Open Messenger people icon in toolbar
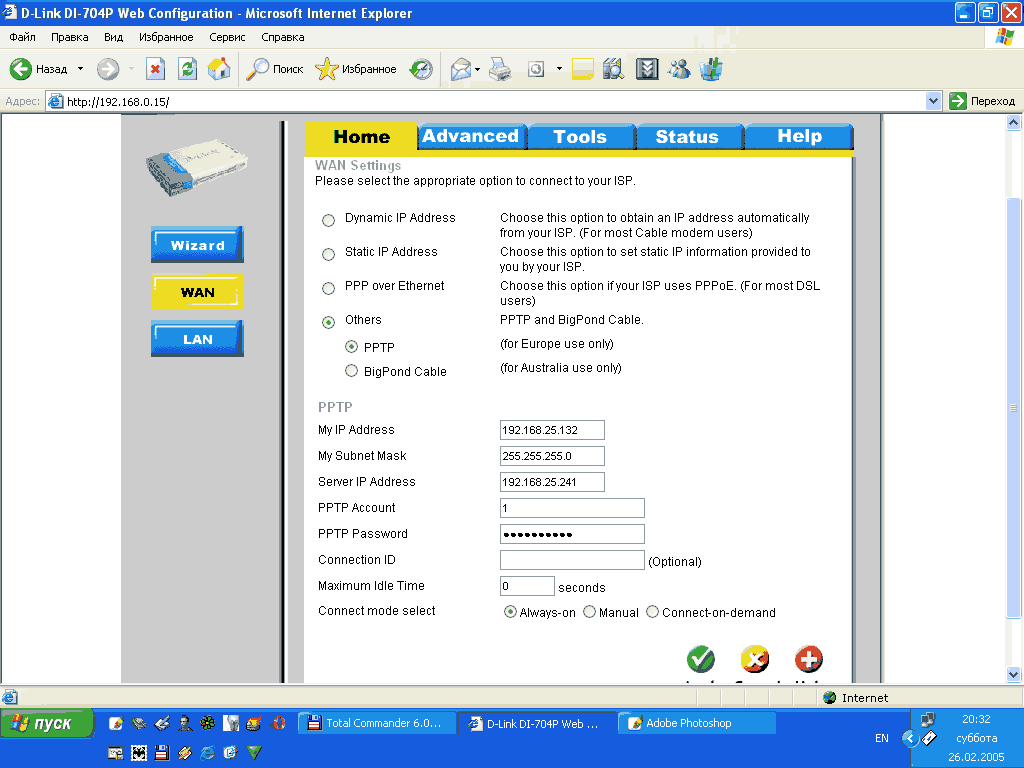 coord(679,69)
